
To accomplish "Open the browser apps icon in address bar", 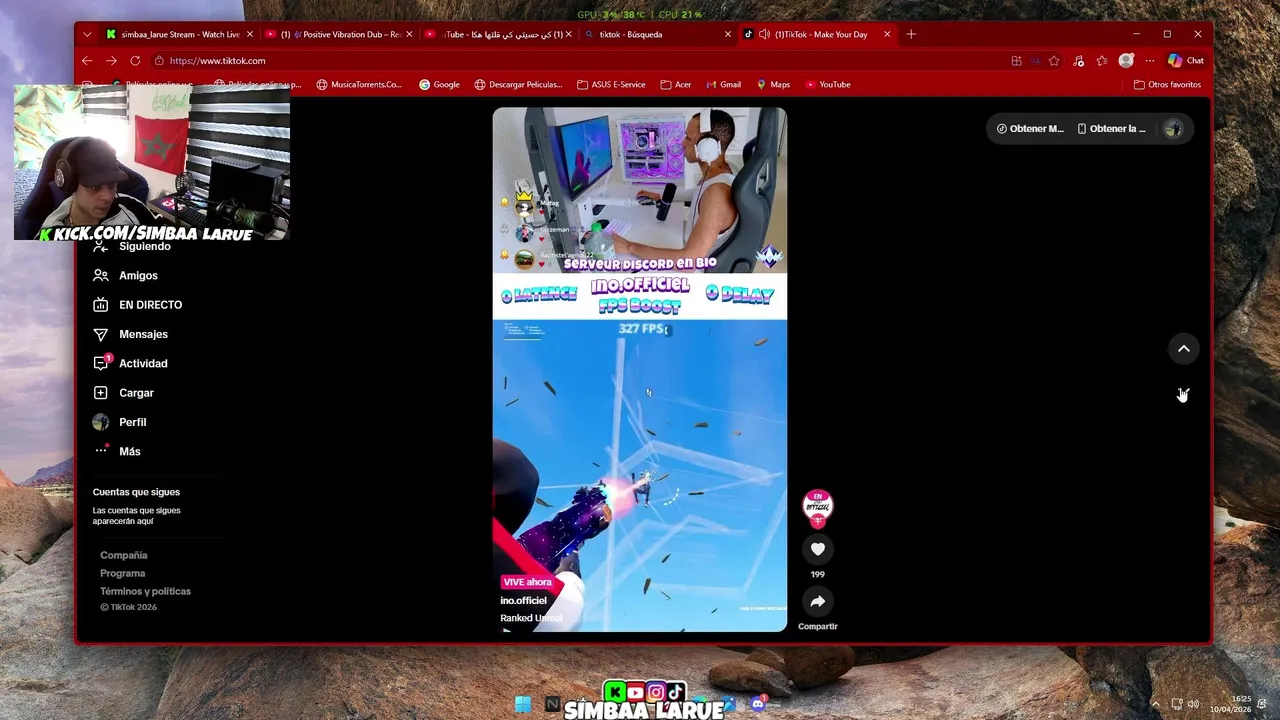I will click(1016, 61).
